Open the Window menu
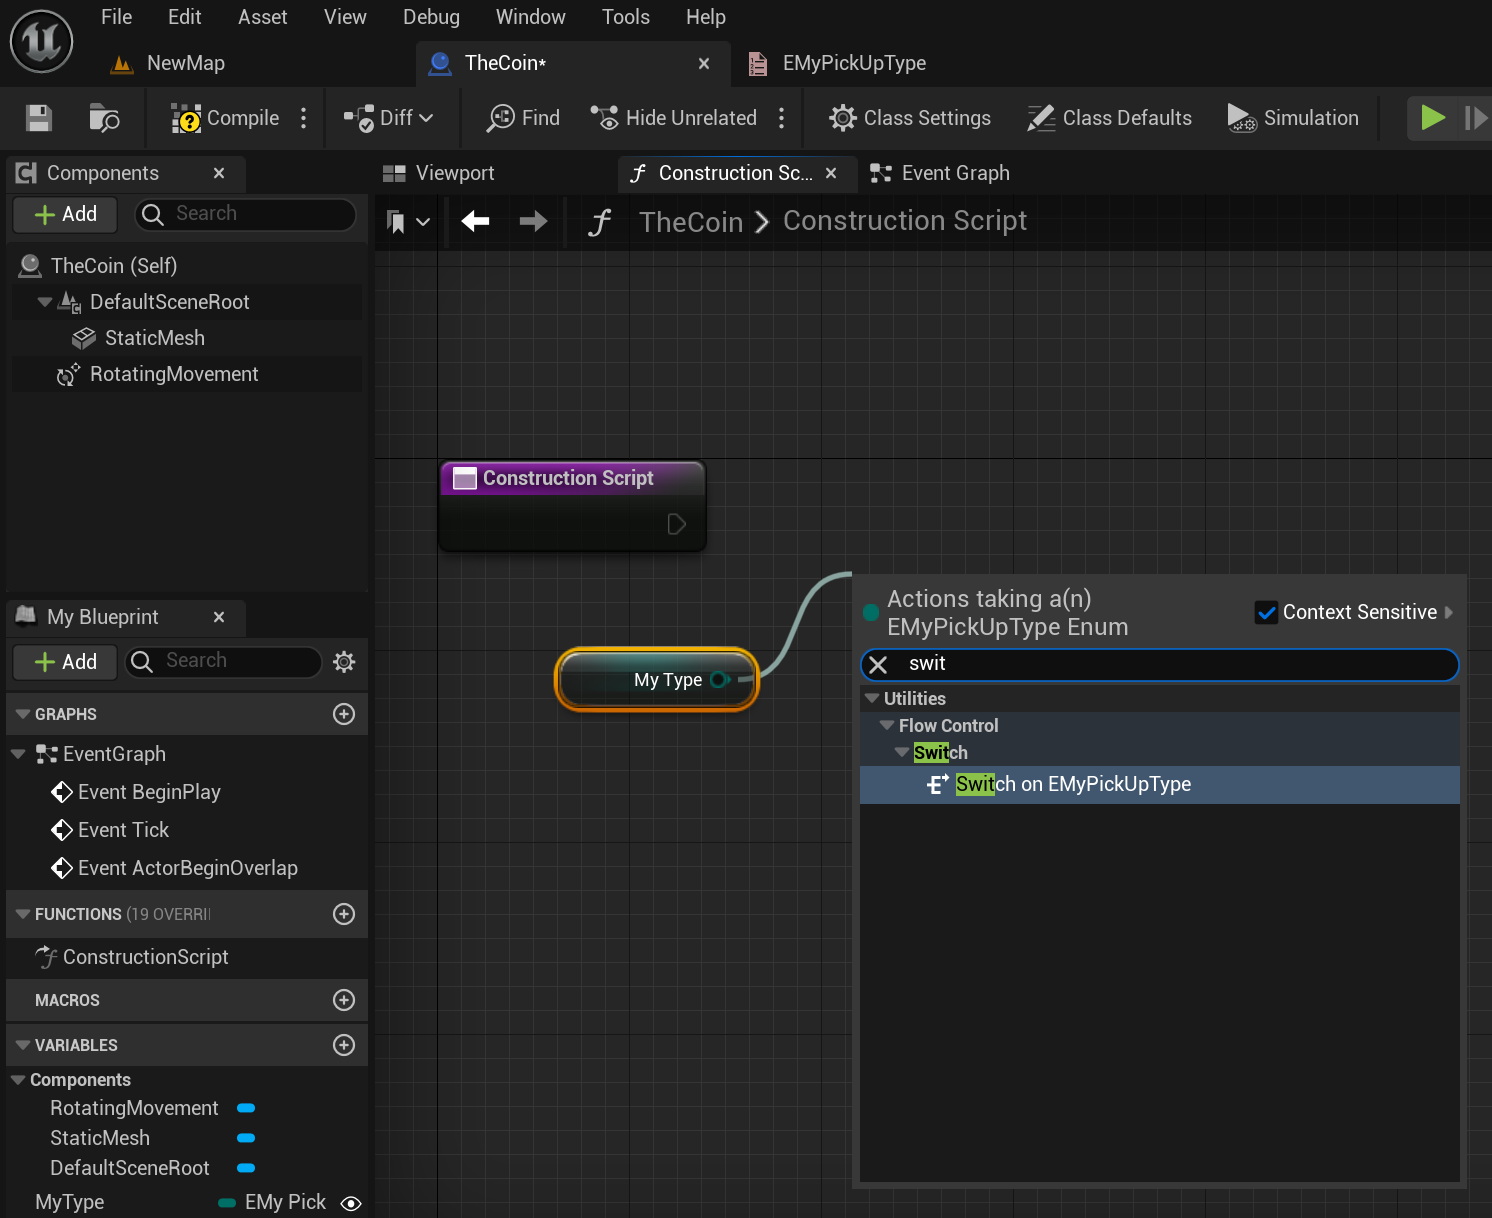 (530, 17)
